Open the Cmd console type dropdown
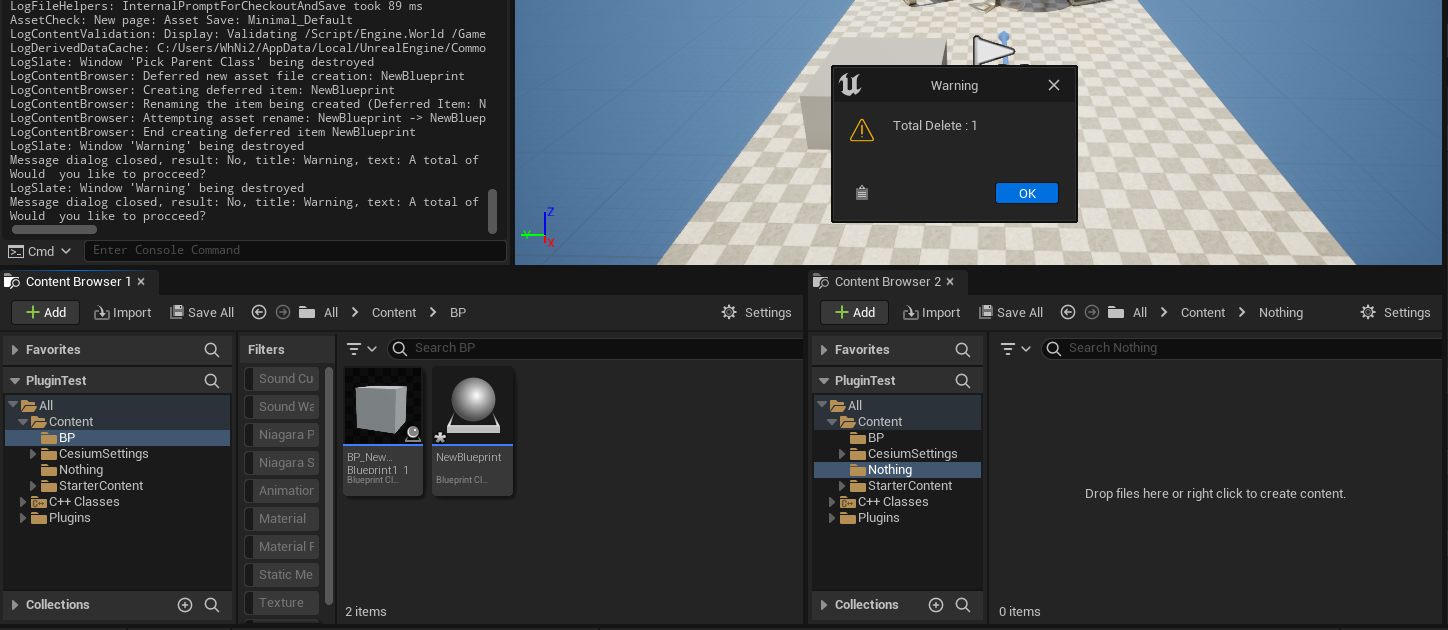The width and height of the screenshot is (1448, 630). tap(40, 251)
